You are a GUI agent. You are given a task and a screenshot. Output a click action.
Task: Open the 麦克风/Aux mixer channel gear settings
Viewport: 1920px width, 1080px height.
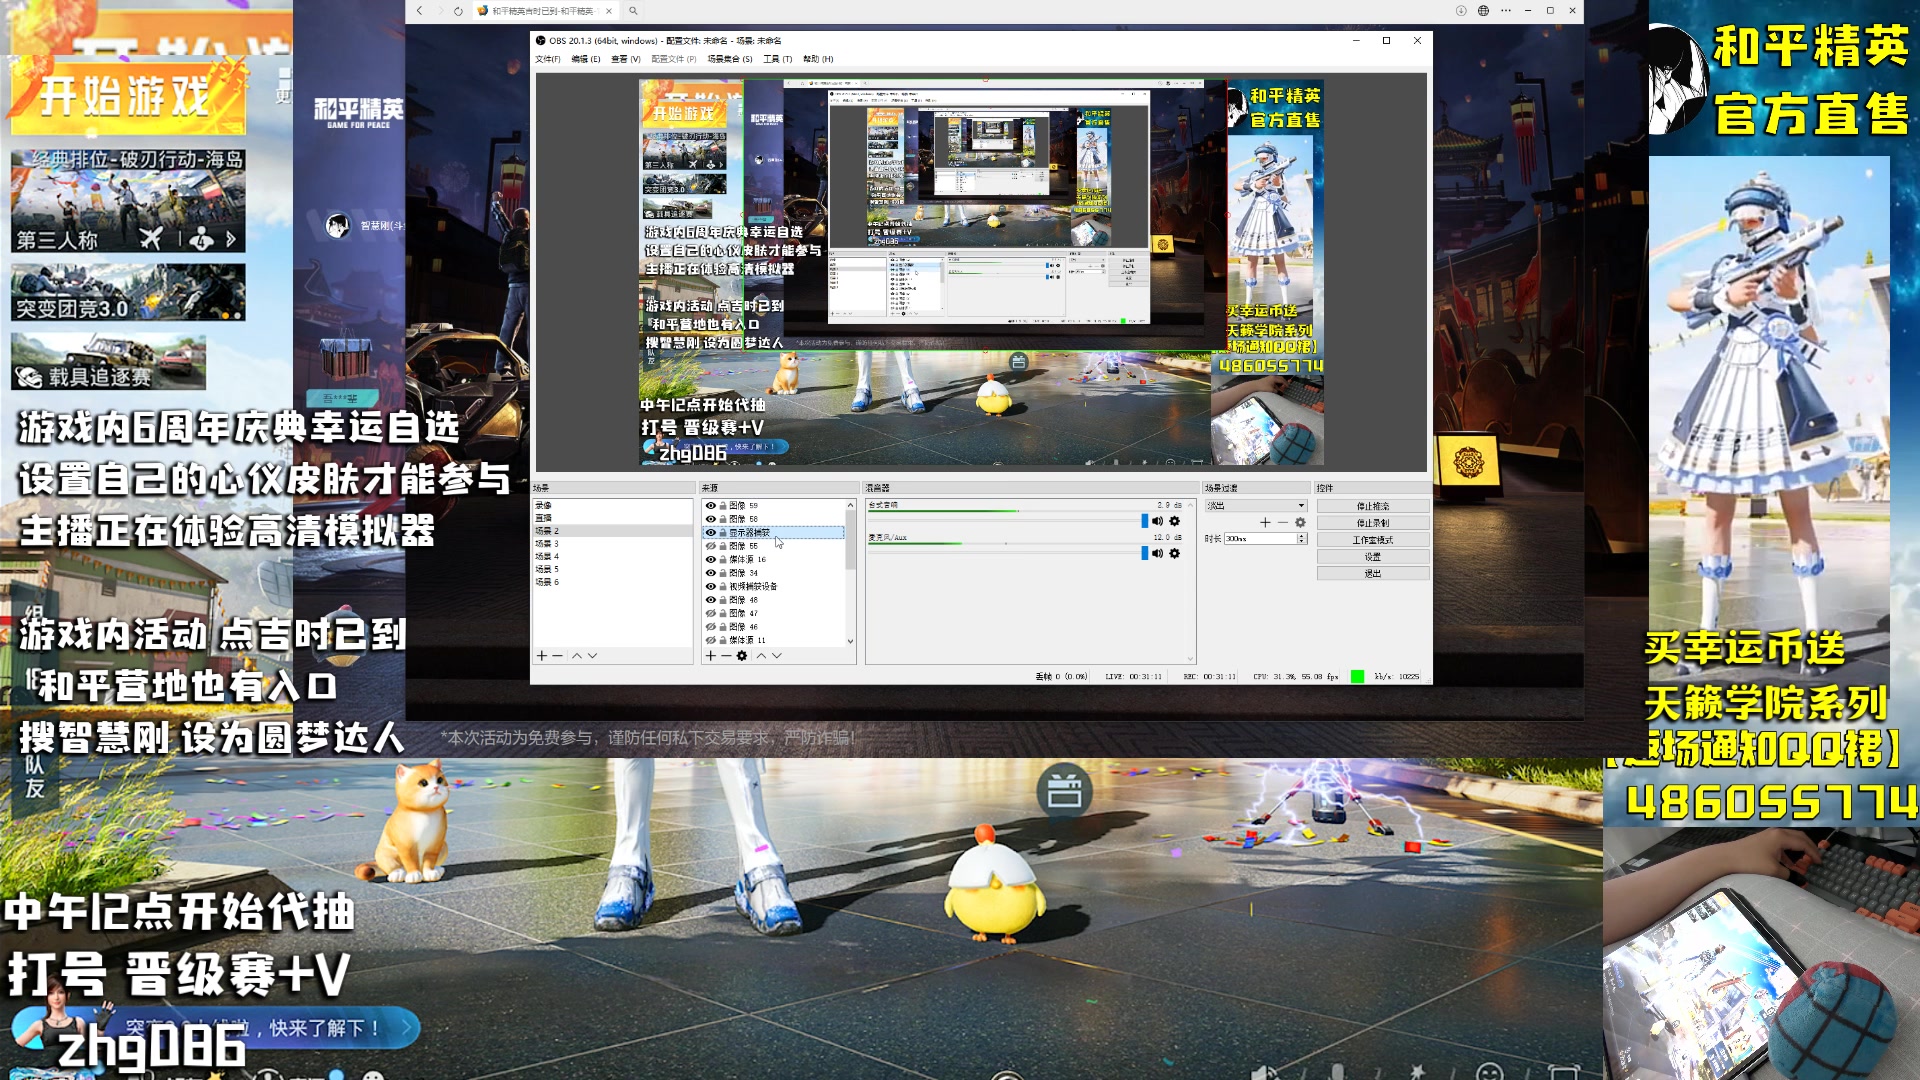pyautogui.click(x=1175, y=553)
